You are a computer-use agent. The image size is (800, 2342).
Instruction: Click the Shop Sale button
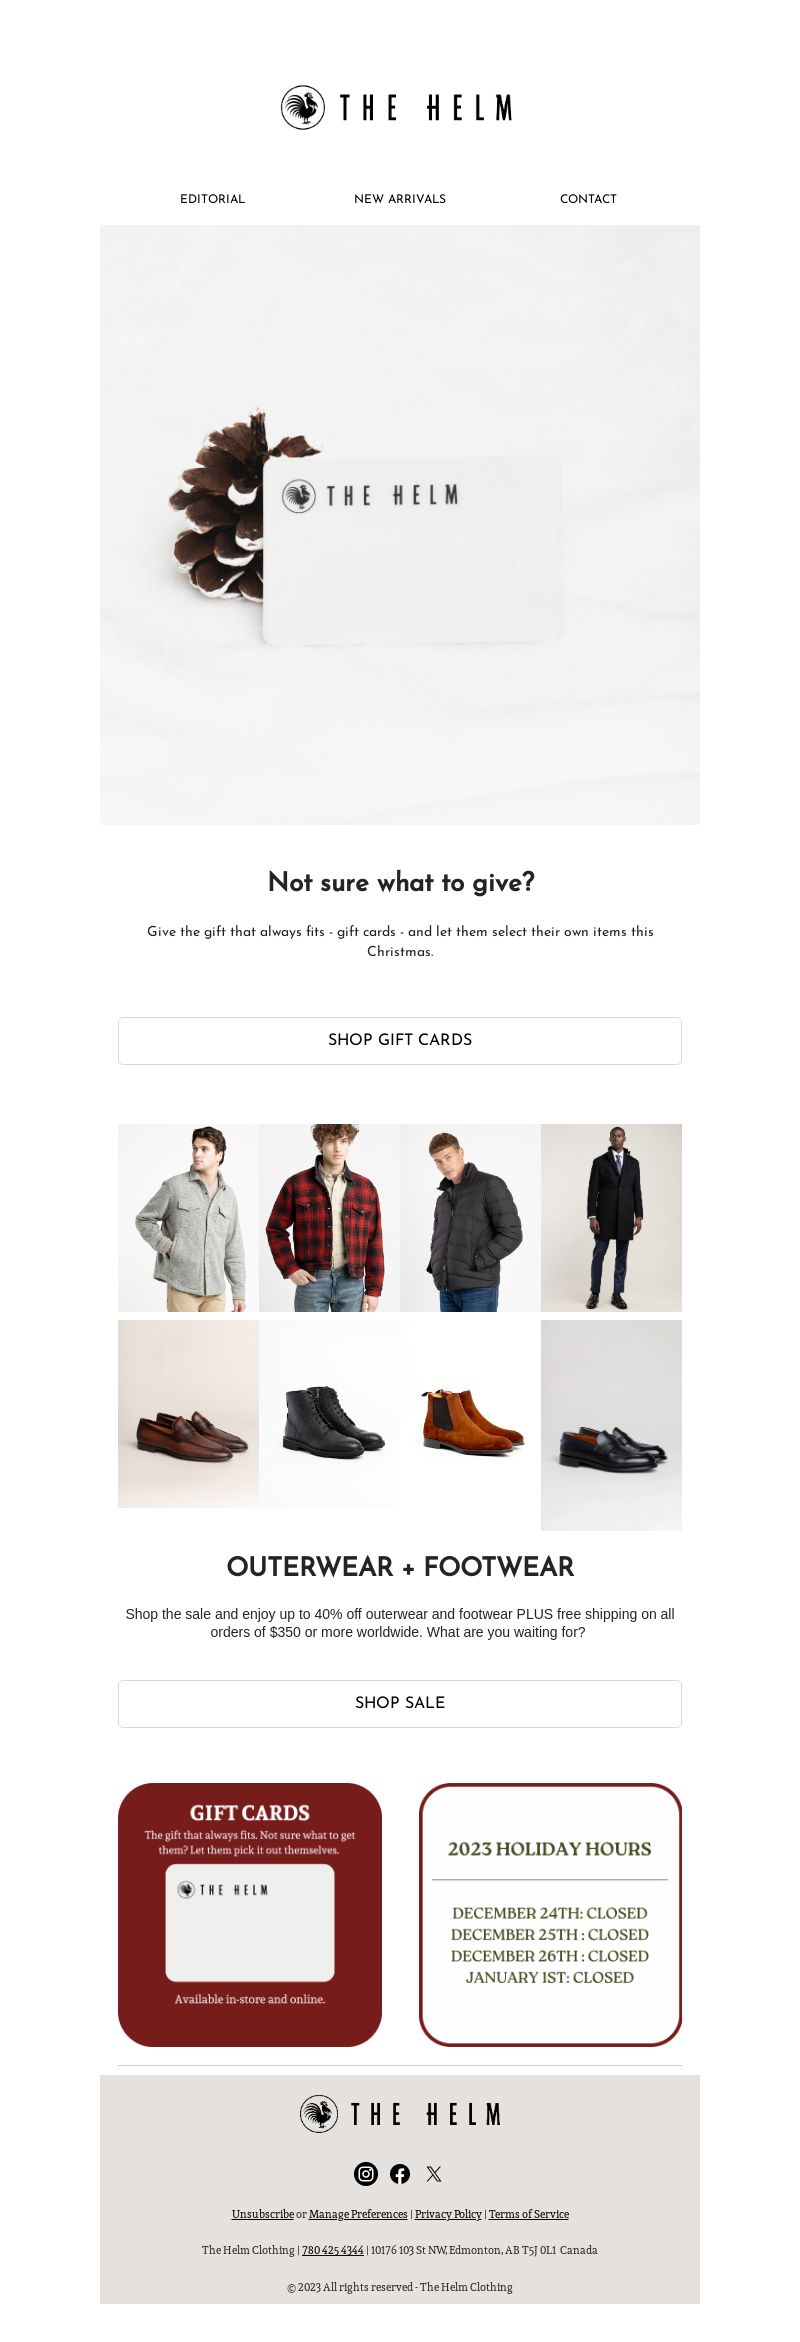400,1703
